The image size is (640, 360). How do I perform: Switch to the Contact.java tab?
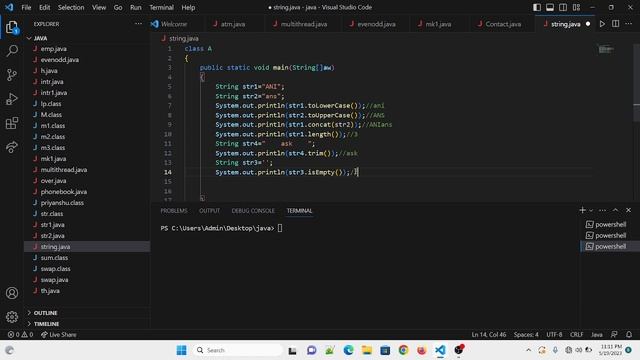pos(502,24)
